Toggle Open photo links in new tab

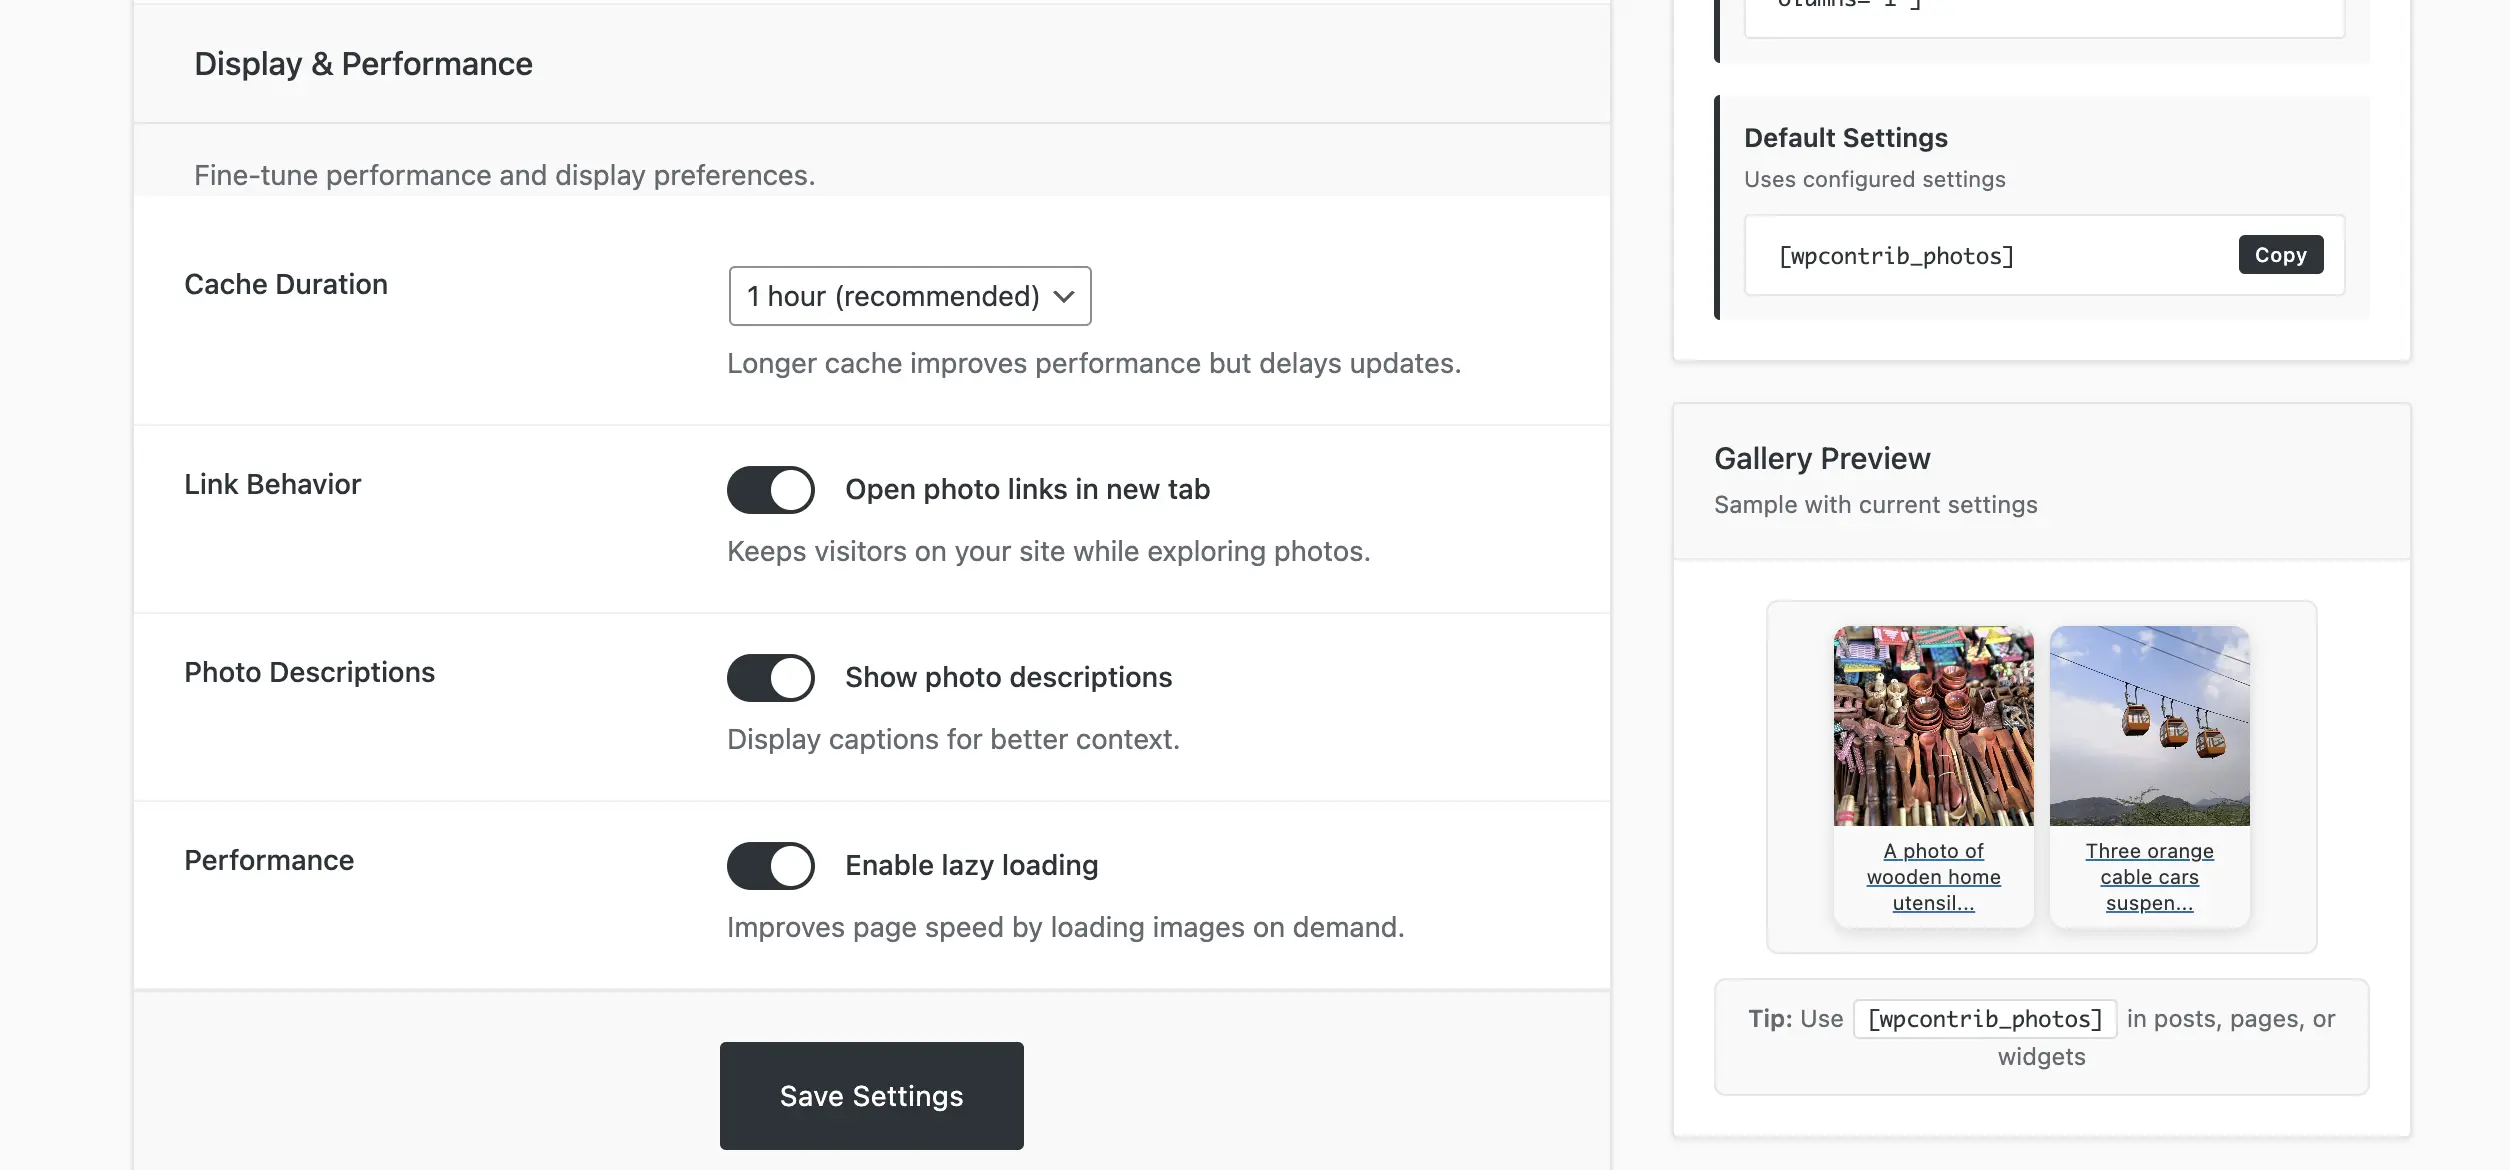[x=770, y=490]
